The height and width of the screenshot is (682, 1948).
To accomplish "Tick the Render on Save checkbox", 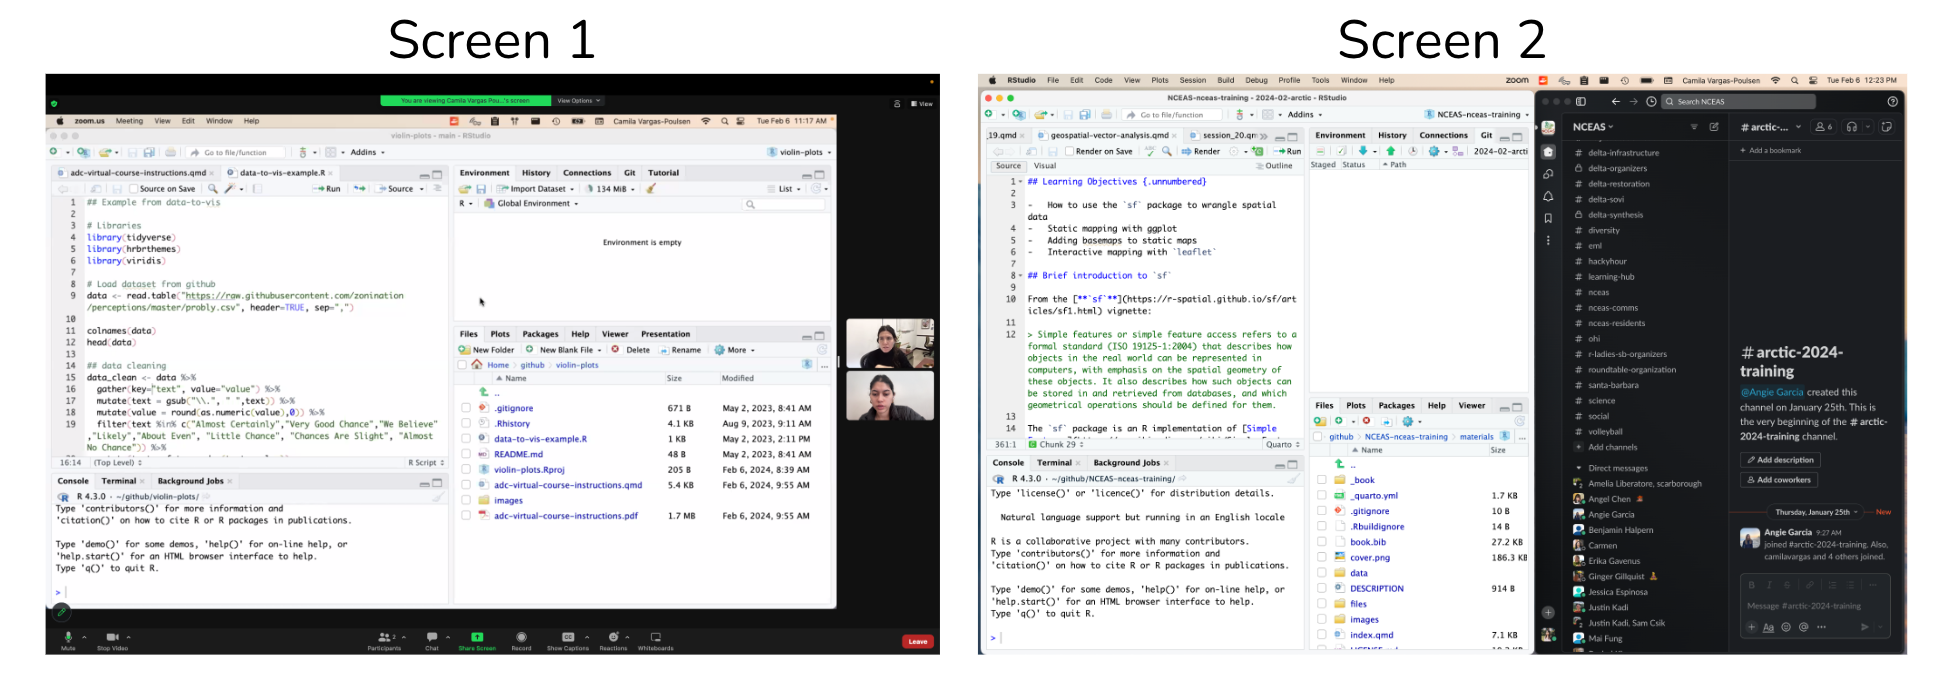I will click(1069, 152).
